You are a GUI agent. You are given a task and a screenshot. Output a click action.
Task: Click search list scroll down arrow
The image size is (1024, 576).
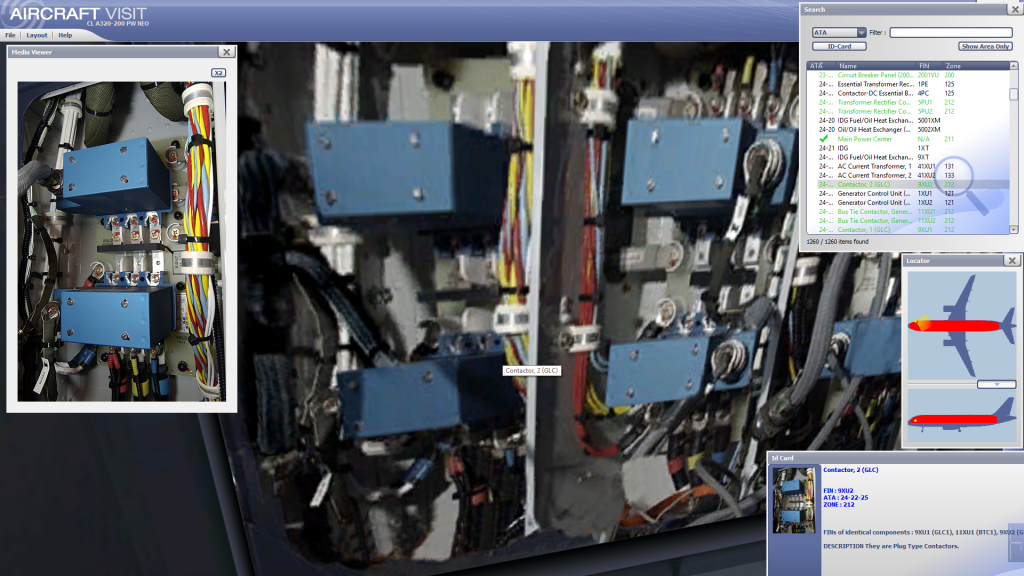point(1014,230)
